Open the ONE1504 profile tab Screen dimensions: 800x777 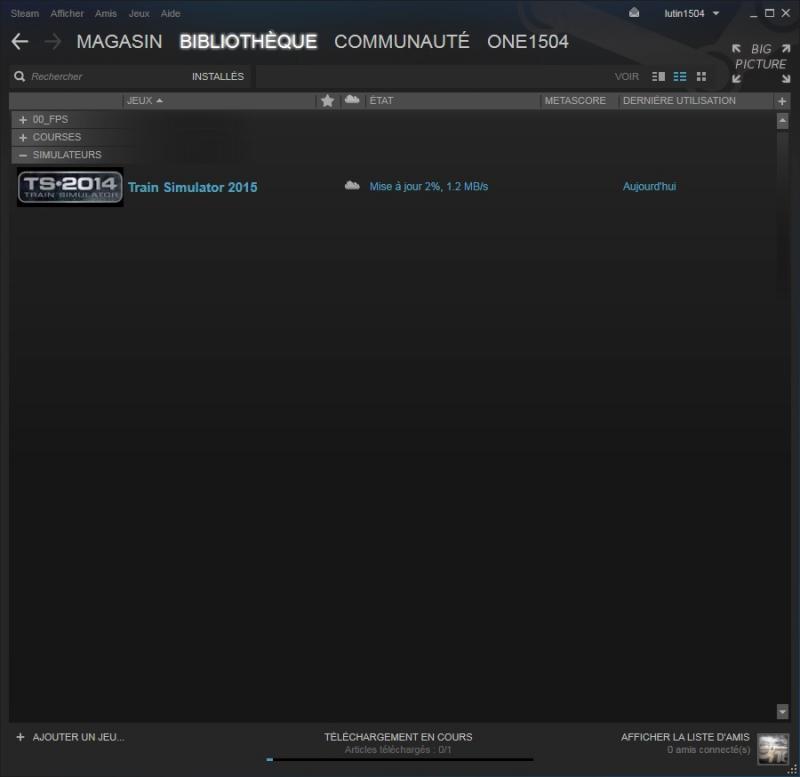(528, 41)
